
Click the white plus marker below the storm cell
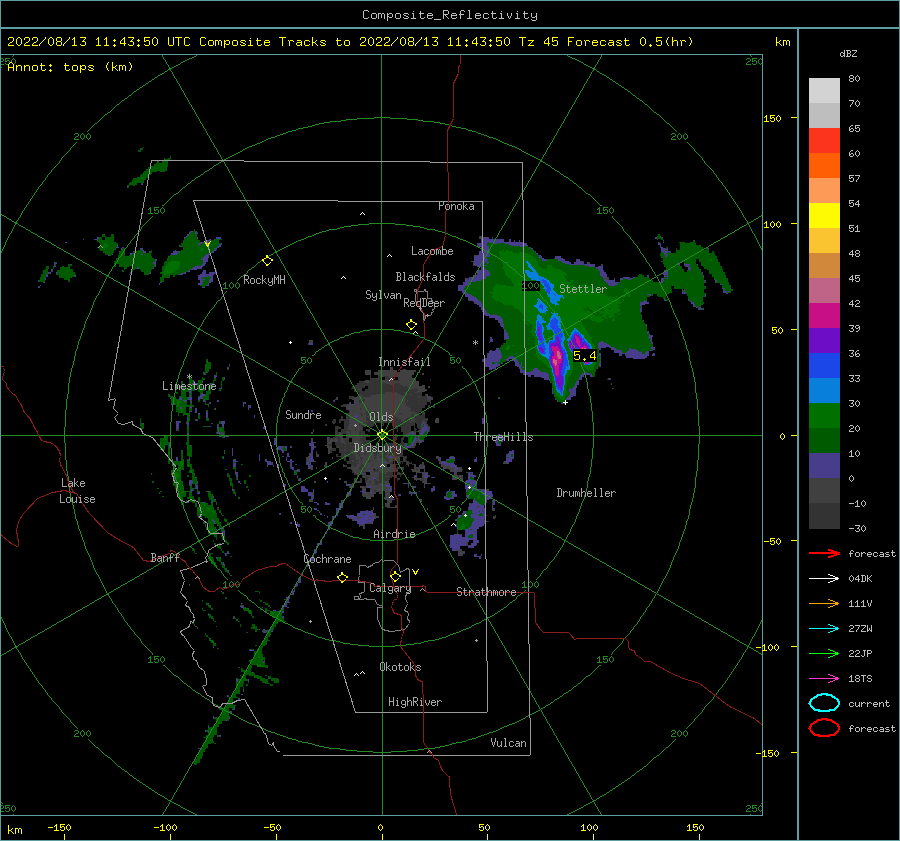565,402
